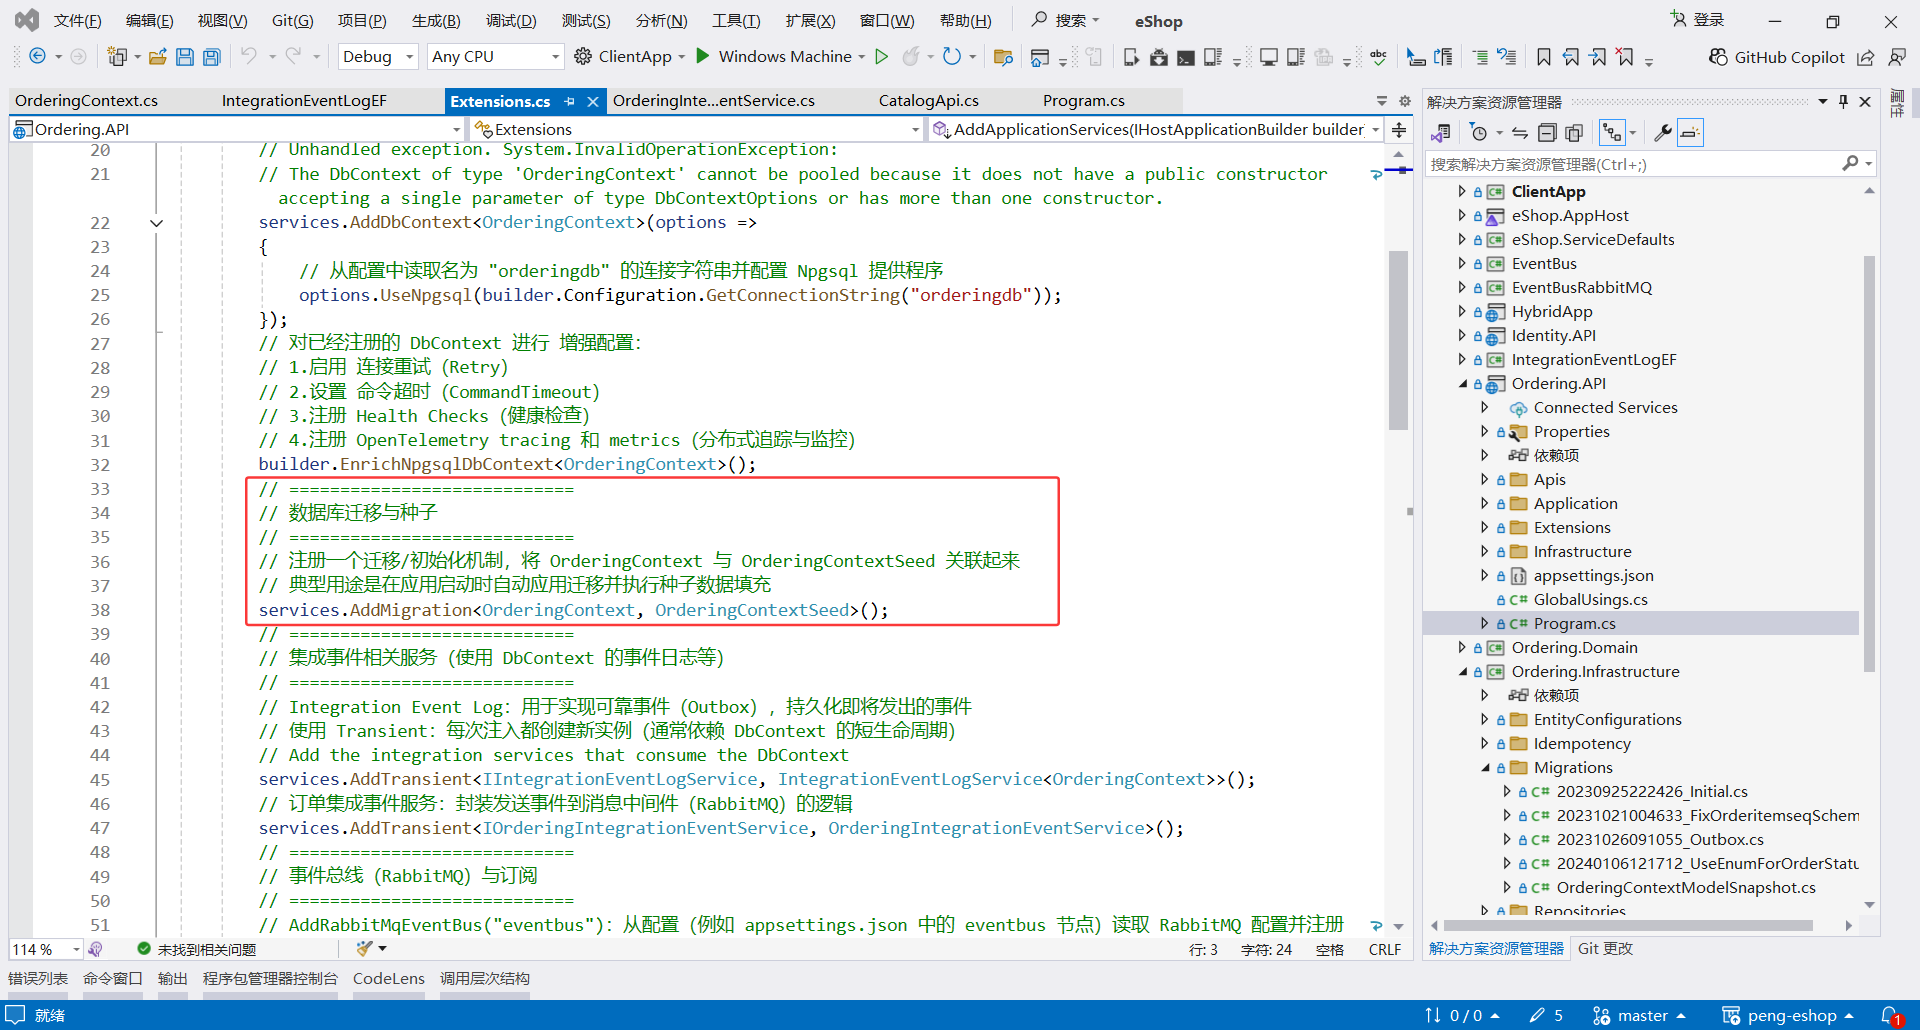The image size is (1920, 1030).
Task: Open file using the folder icon
Action: 158,57
